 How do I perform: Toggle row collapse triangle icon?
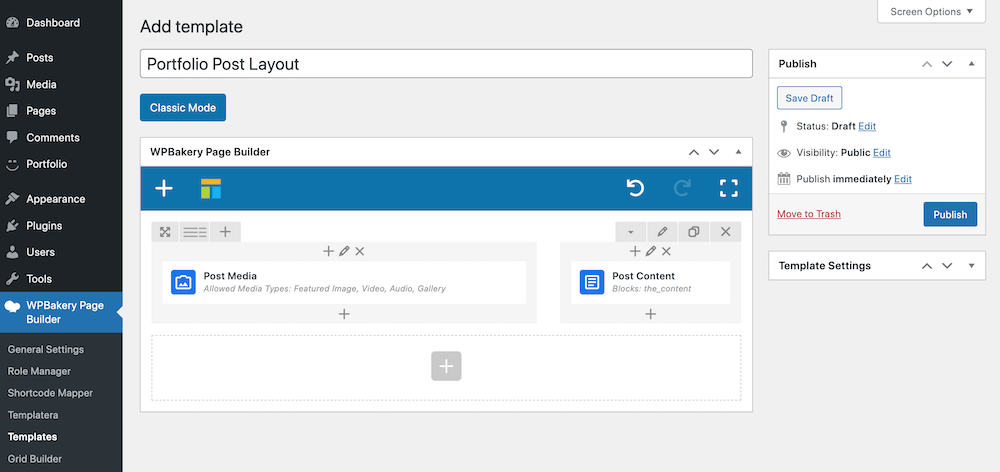coord(631,232)
